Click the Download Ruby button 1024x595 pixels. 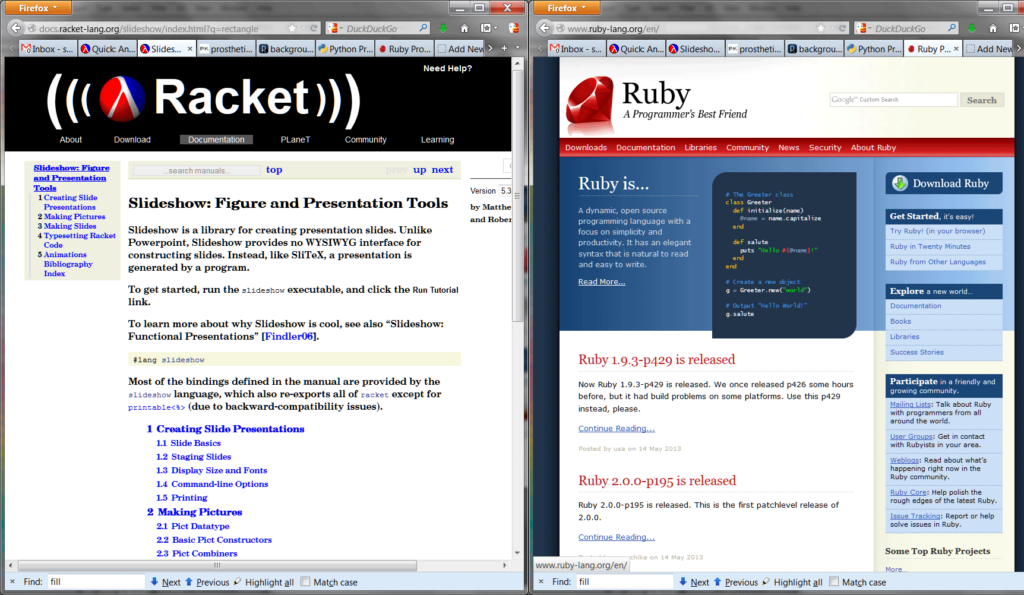(x=944, y=184)
